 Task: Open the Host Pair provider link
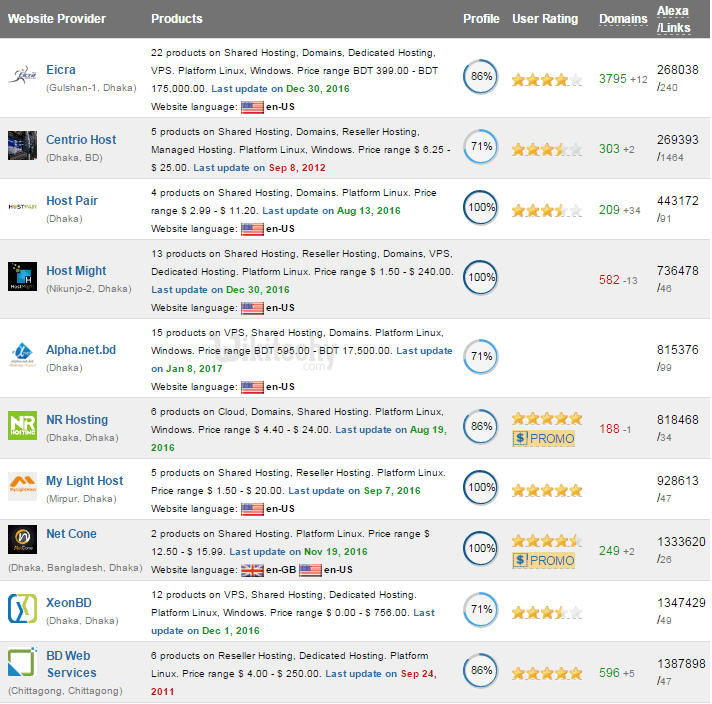(72, 201)
